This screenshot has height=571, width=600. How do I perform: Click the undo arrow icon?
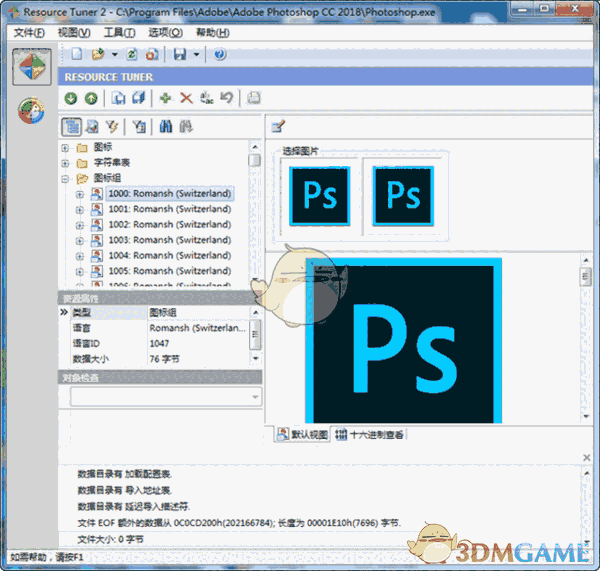pyautogui.click(x=227, y=98)
